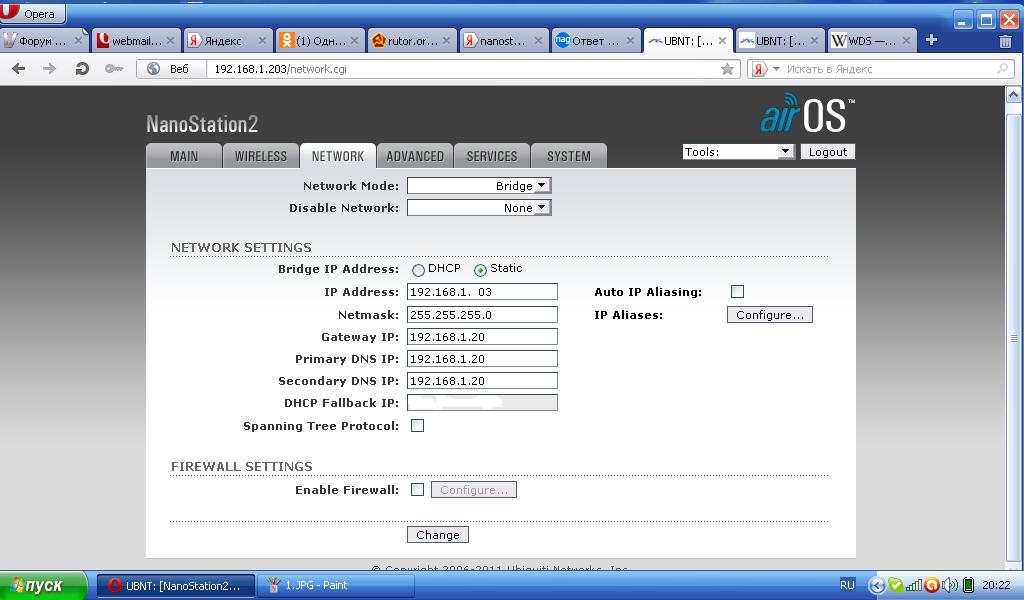
Task: Click the DHCP Fallback IP field
Action: tap(482, 403)
